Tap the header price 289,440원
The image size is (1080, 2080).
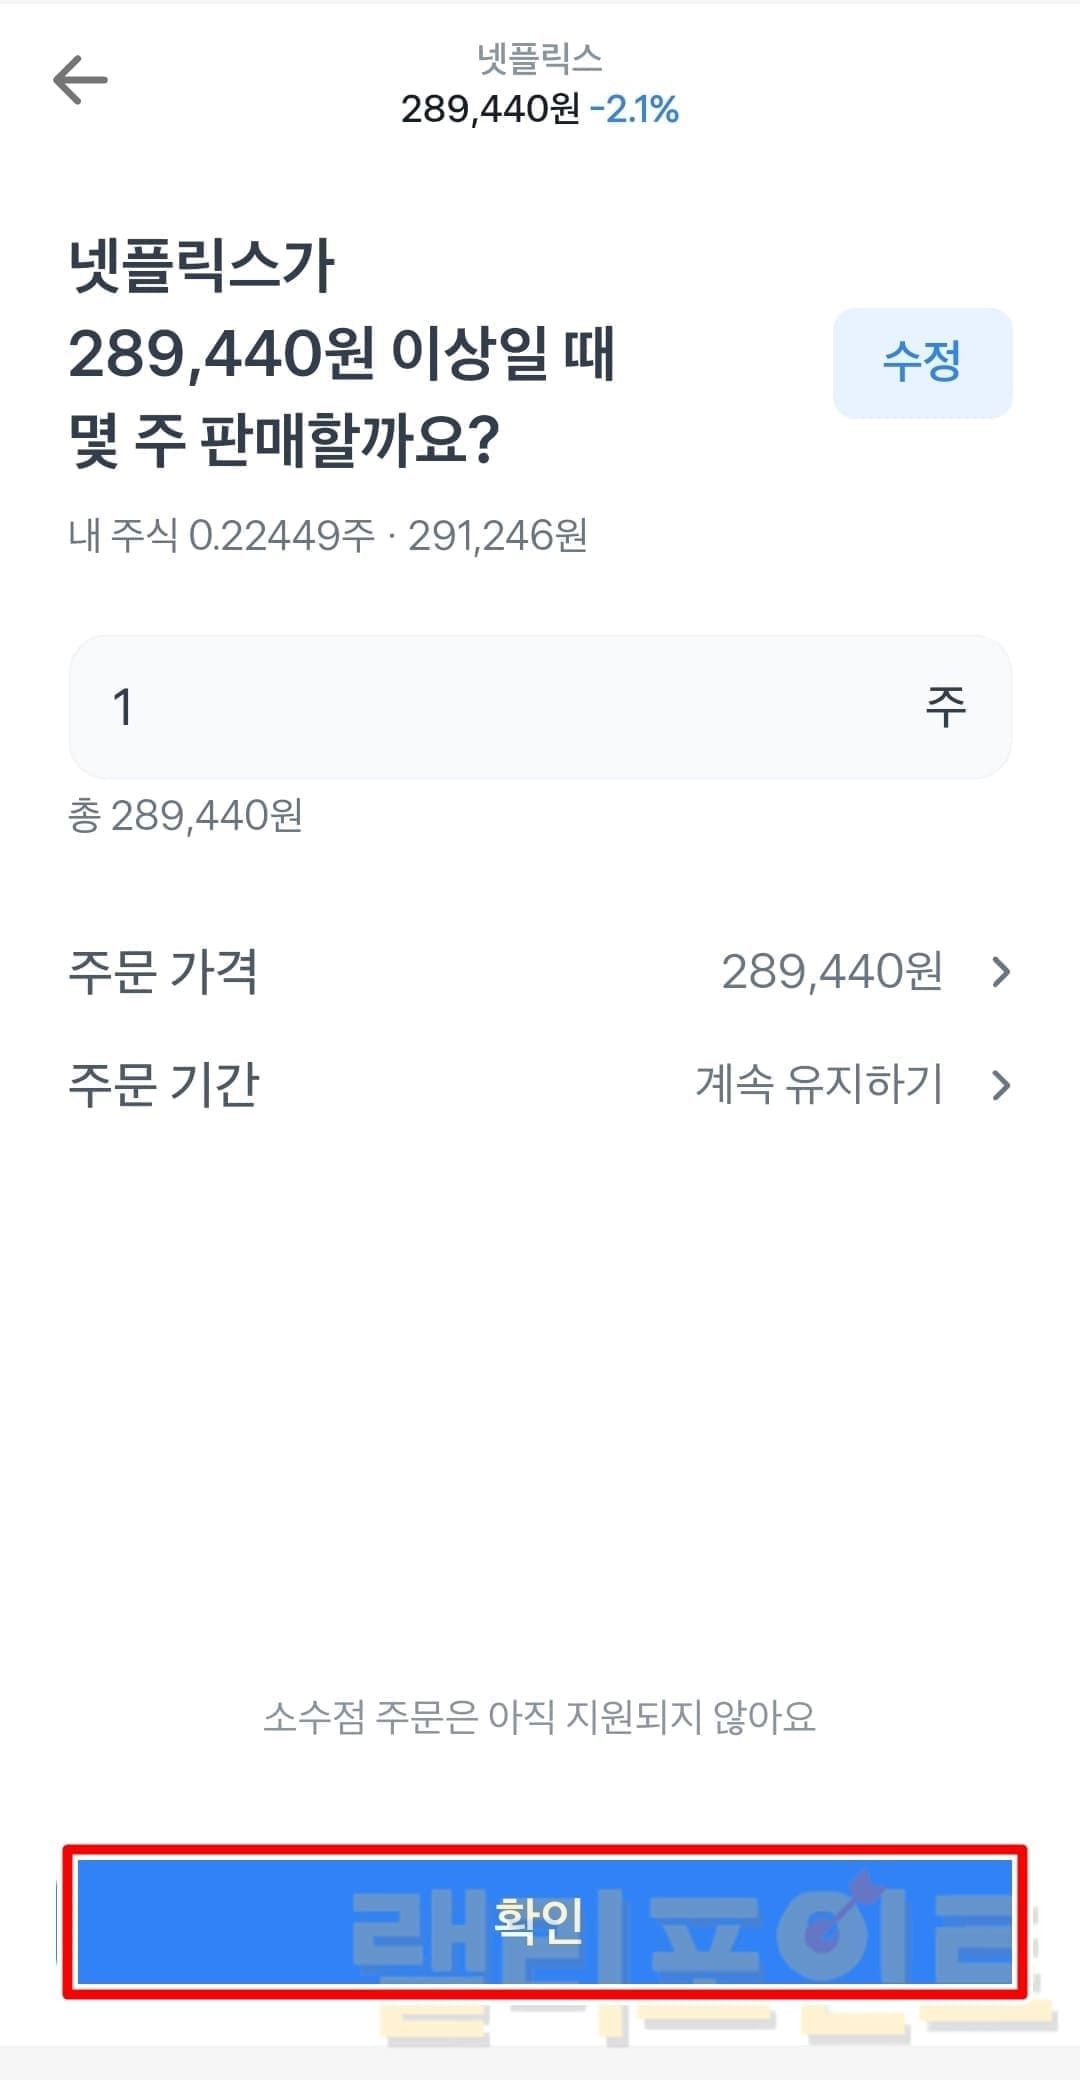click(x=490, y=109)
